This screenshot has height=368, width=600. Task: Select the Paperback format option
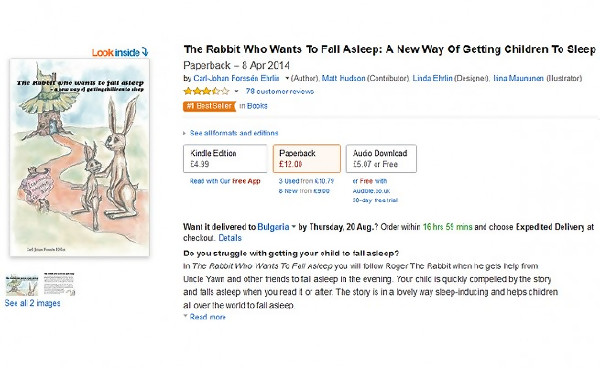[x=307, y=158]
